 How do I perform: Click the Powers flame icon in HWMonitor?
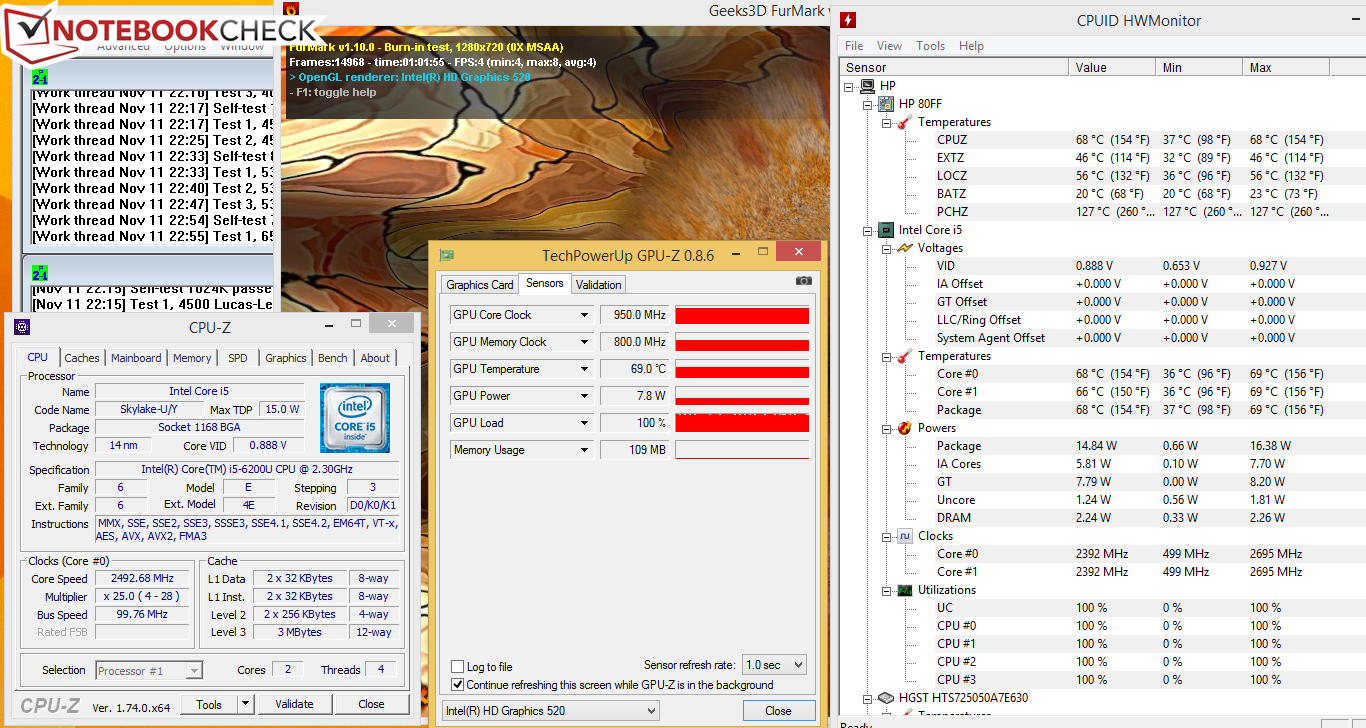[903, 428]
